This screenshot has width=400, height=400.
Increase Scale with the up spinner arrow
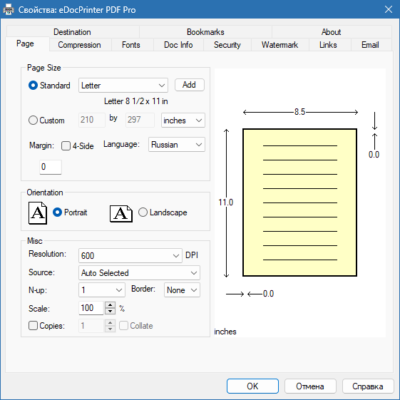pos(110,305)
